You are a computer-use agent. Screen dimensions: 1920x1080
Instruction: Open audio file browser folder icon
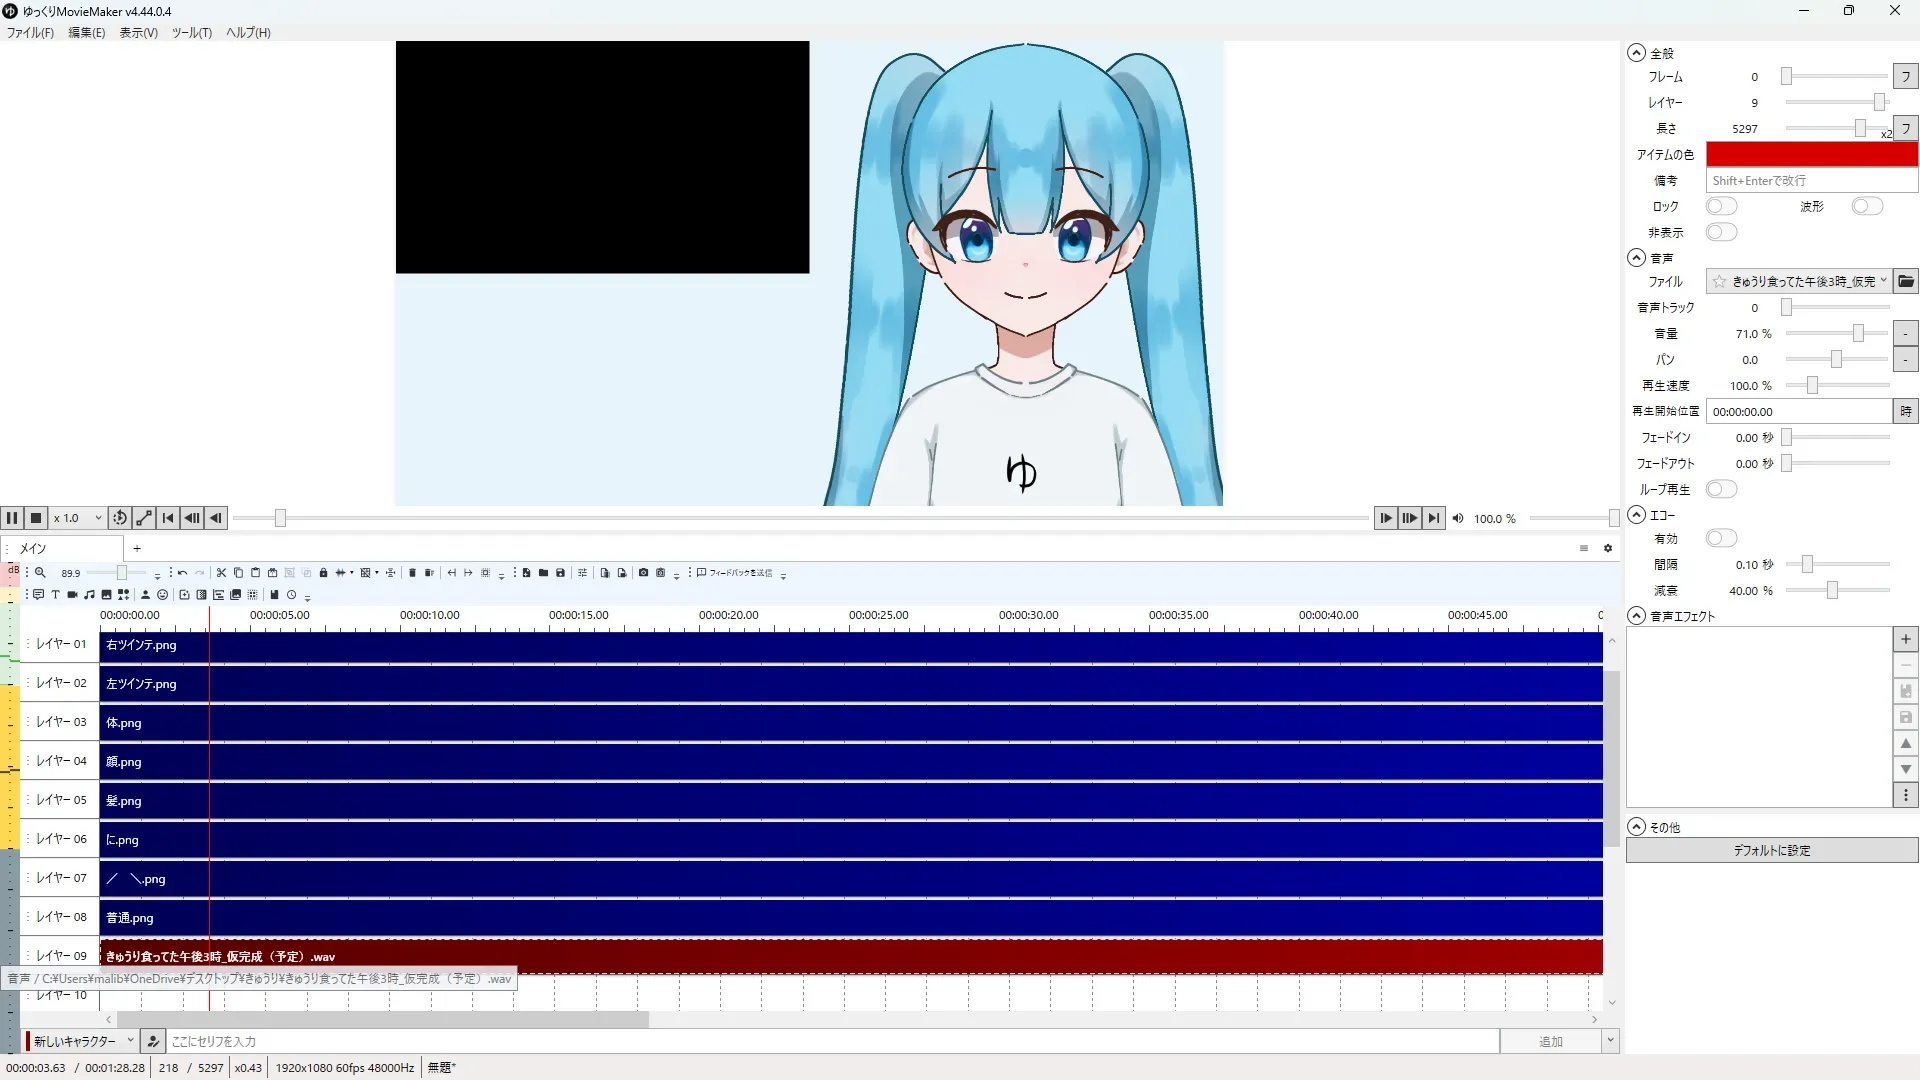(x=1905, y=282)
